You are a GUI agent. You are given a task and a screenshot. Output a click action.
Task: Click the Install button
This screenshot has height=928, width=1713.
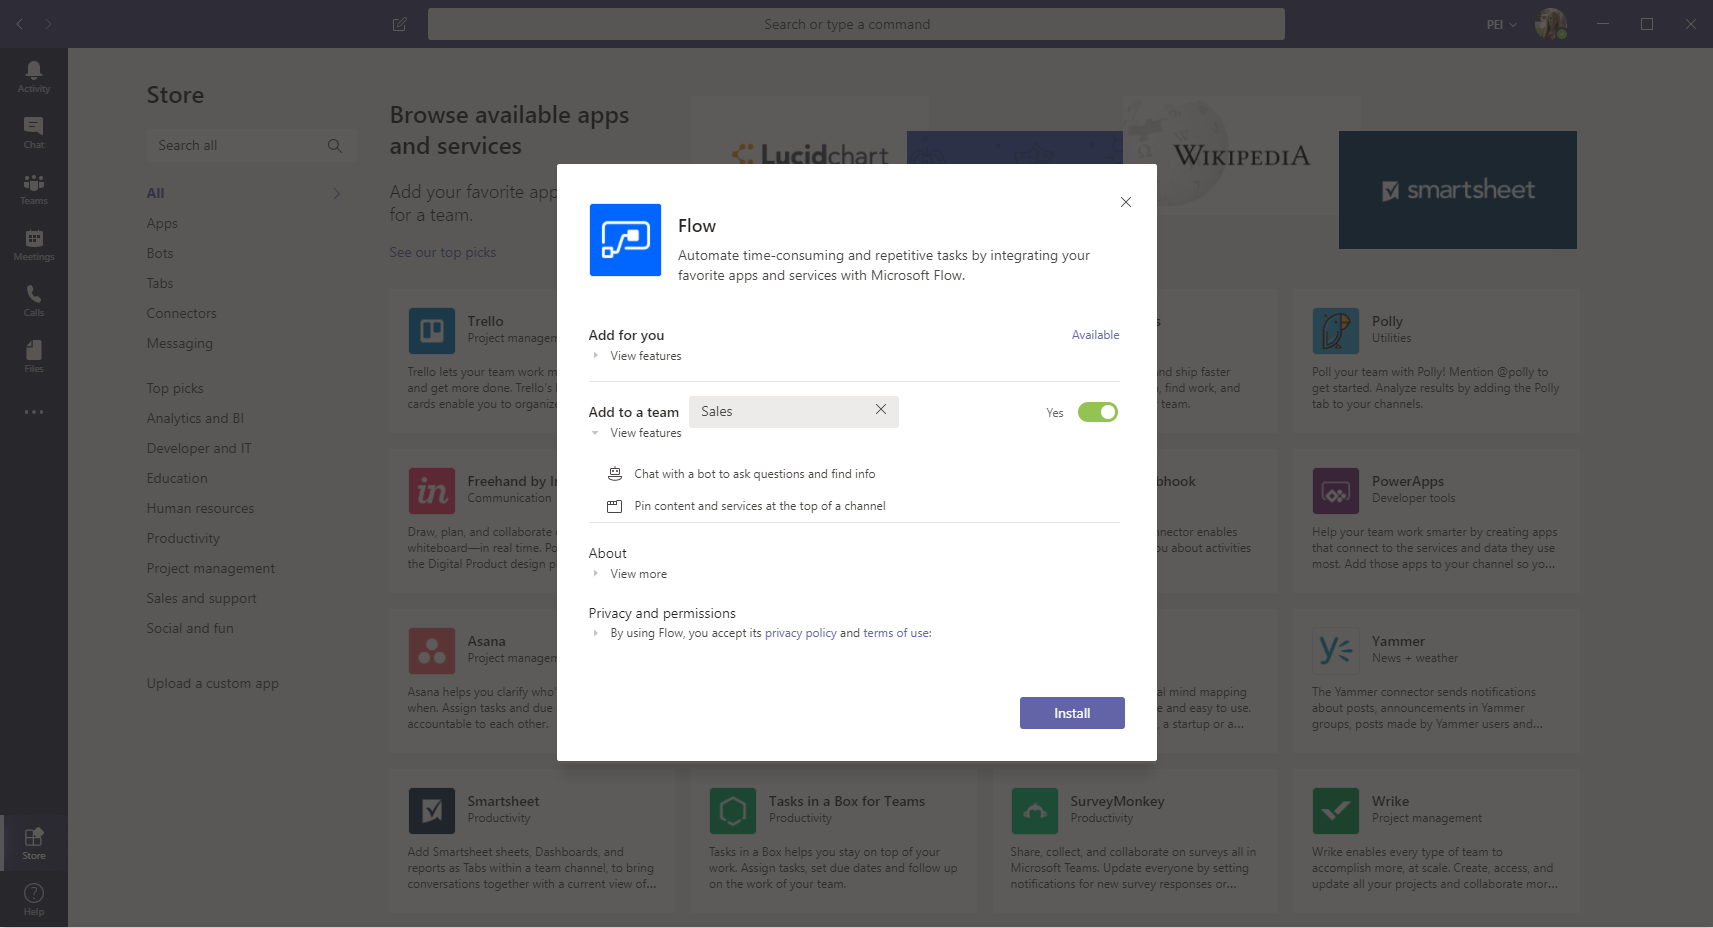coord(1072,713)
